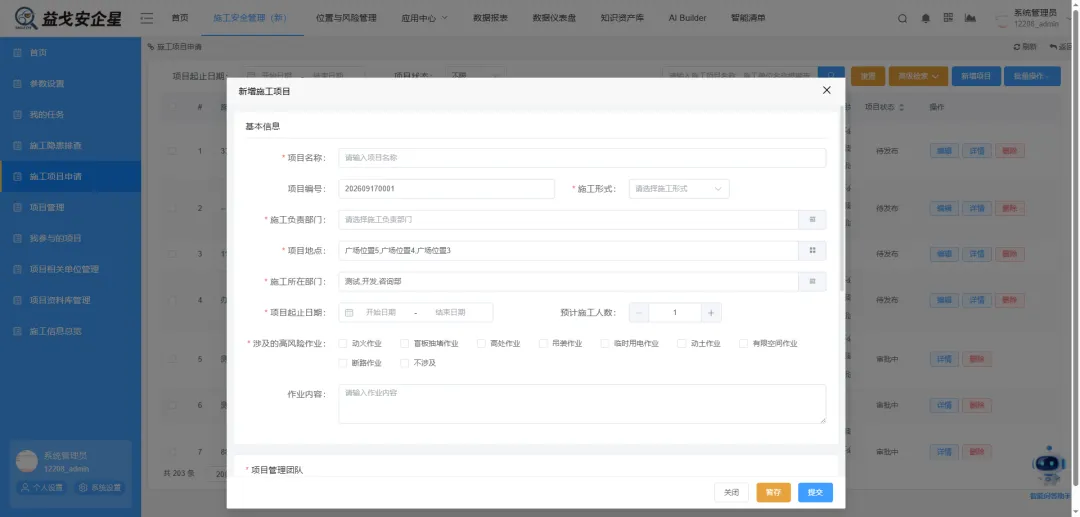Click the 项目相关单位管理 sidebar icon
Viewport: 1080px width, 517px height.
coord(18,269)
